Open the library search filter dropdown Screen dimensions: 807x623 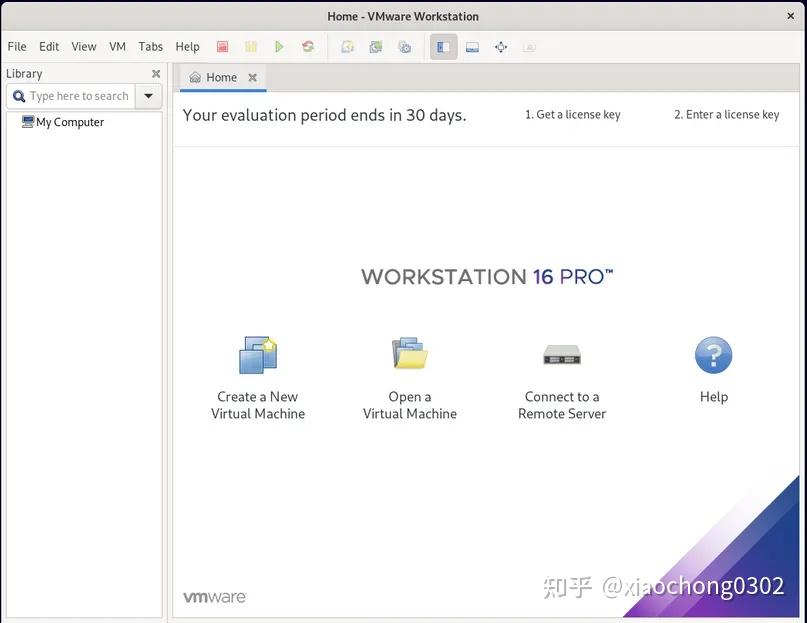tap(148, 95)
